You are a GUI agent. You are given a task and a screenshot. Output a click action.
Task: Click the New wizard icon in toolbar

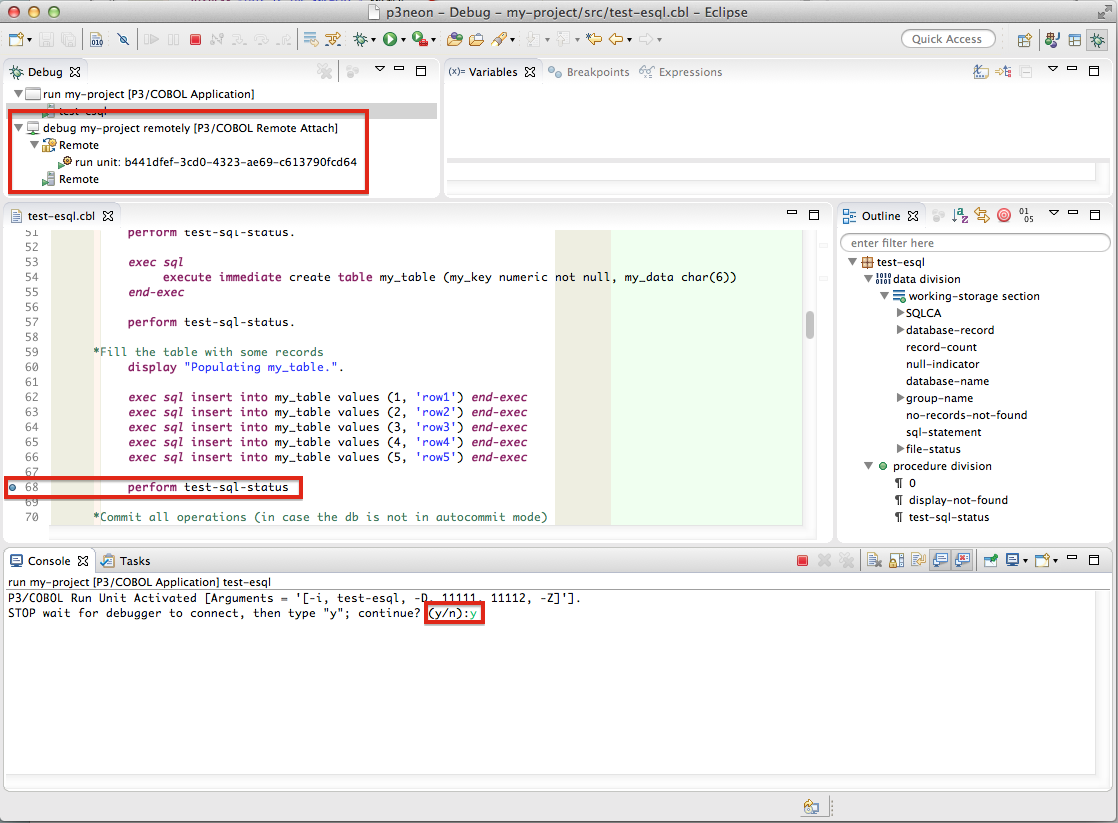16,39
